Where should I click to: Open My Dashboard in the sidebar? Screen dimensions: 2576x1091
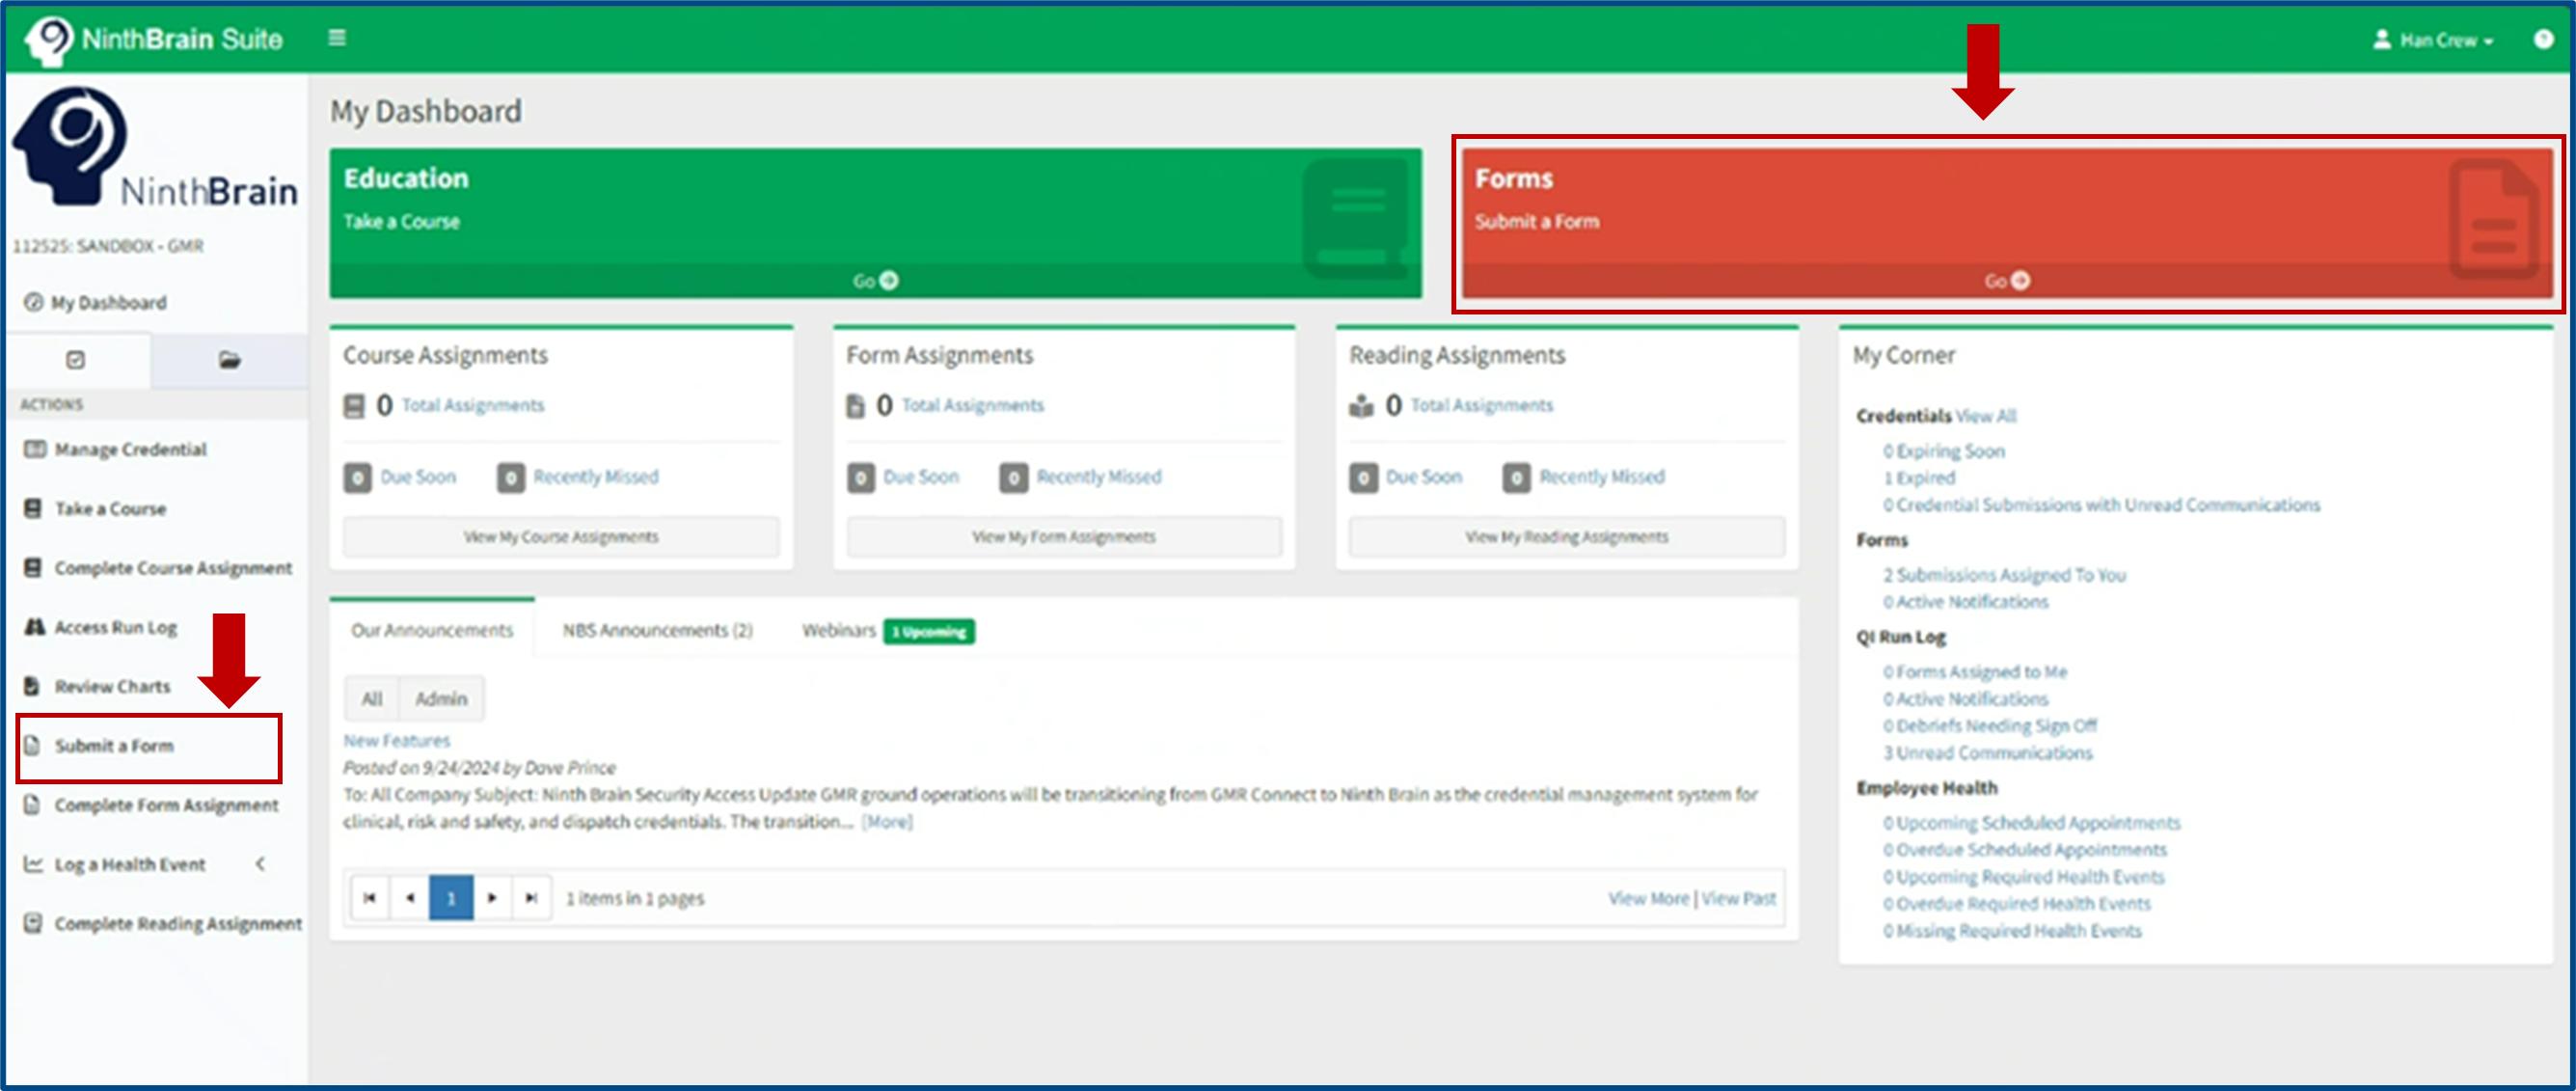pos(96,303)
